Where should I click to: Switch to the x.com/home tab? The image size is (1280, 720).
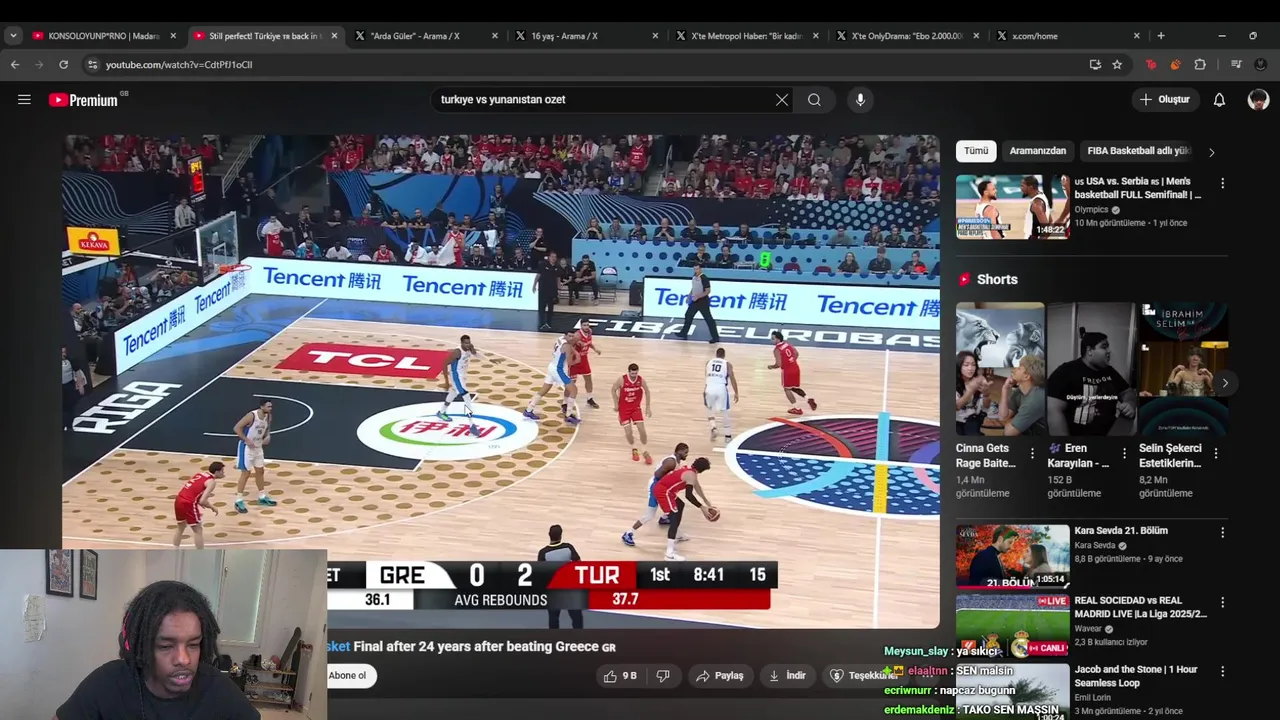pyautogui.click(x=1069, y=36)
